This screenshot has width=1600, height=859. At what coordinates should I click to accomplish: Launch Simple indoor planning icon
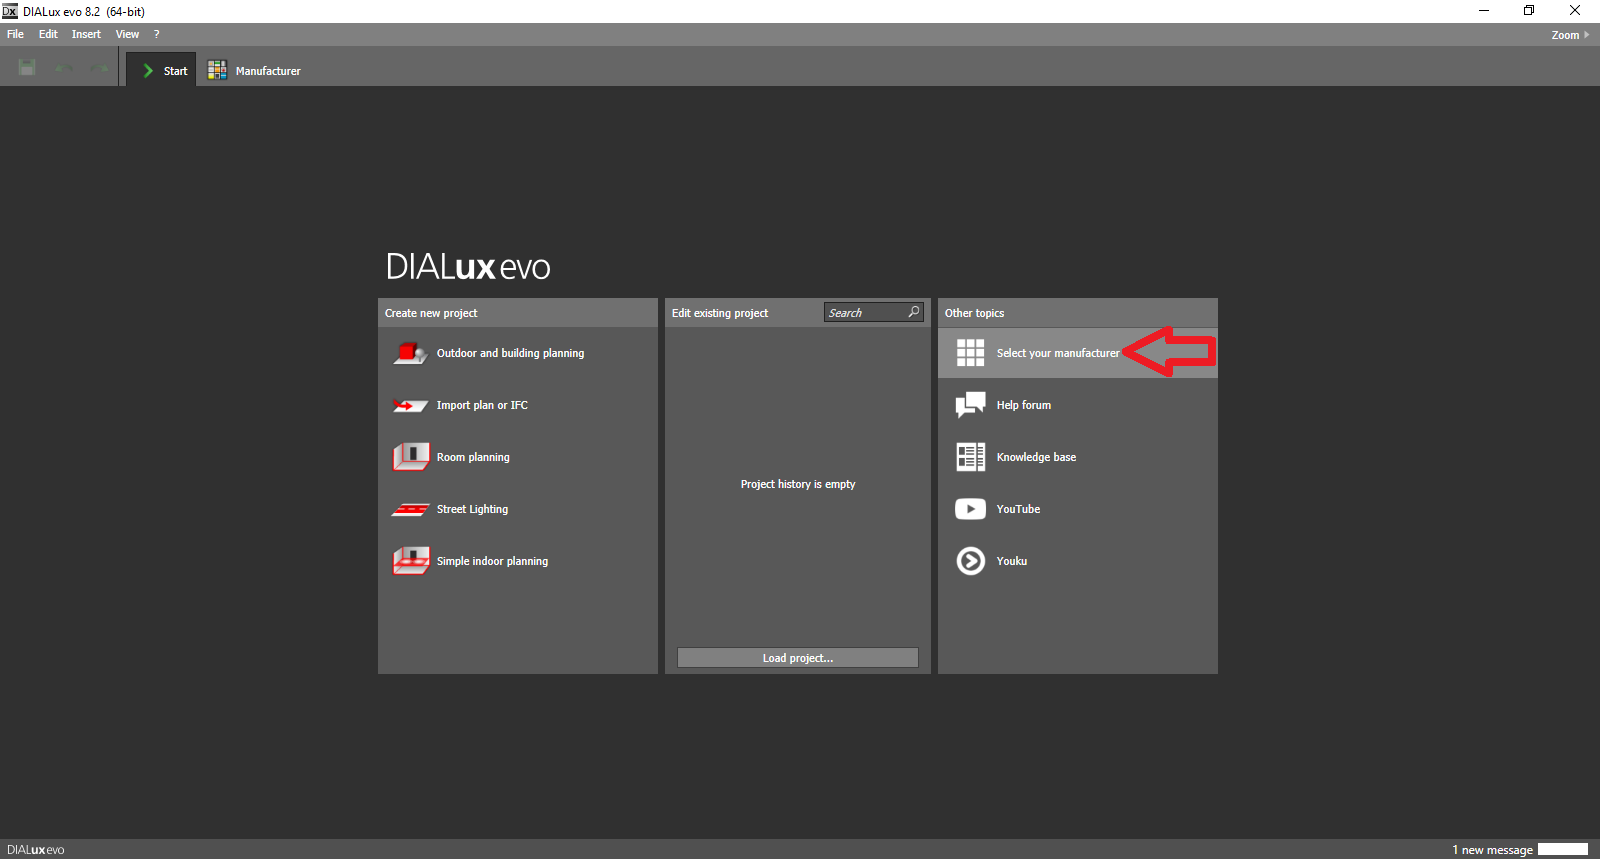pyautogui.click(x=410, y=561)
